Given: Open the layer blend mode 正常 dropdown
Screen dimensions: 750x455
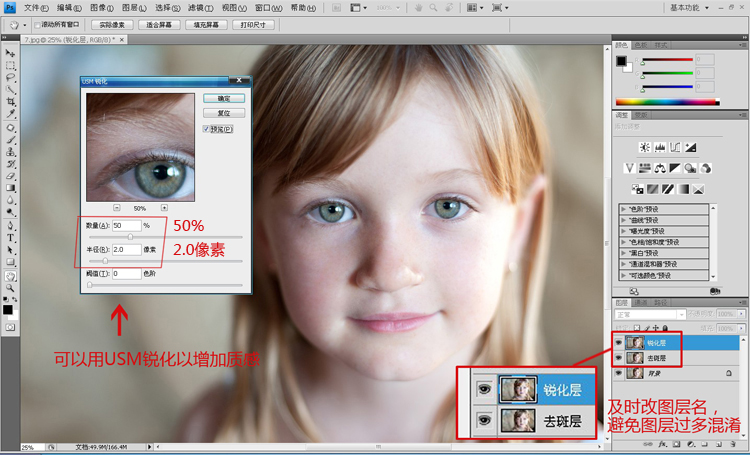Looking at the screenshot, I should pyautogui.click(x=650, y=314).
